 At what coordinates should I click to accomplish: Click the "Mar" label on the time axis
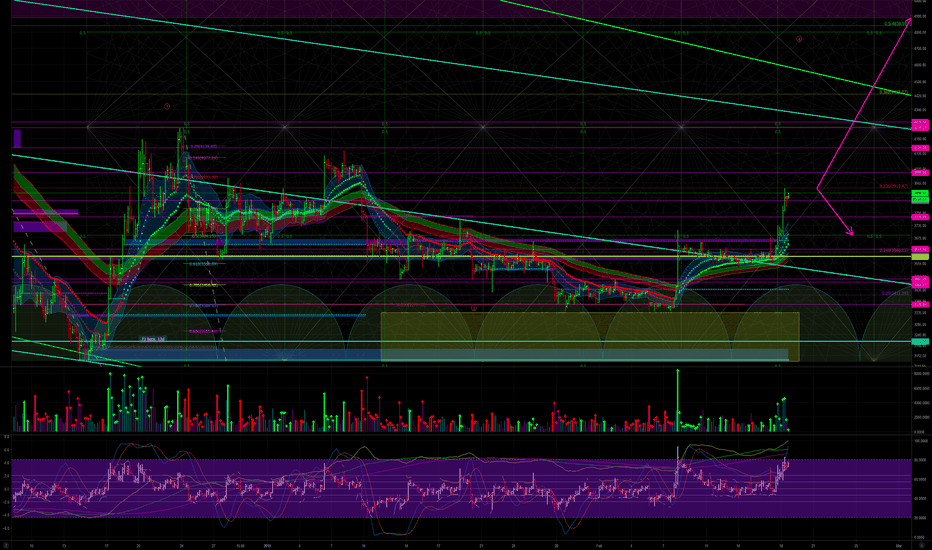899,545
